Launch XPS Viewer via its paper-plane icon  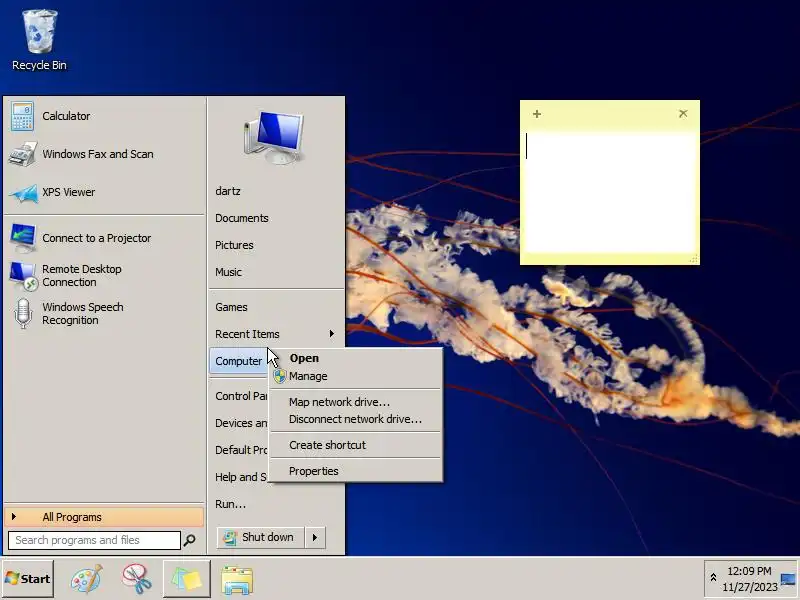[x=23, y=193]
